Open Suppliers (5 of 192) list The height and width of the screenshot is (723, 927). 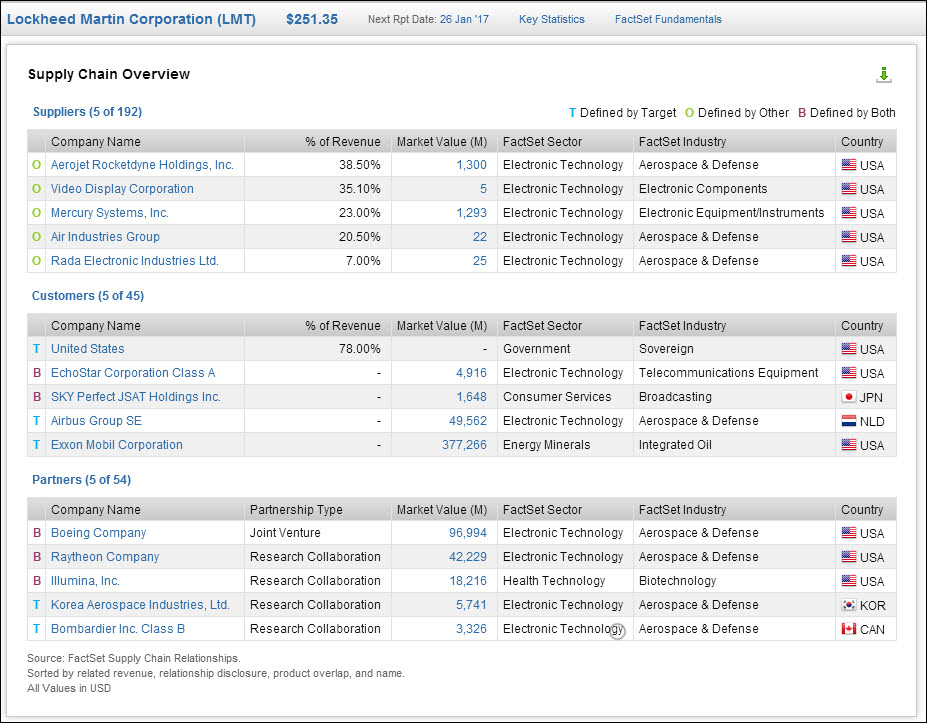coord(87,112)
